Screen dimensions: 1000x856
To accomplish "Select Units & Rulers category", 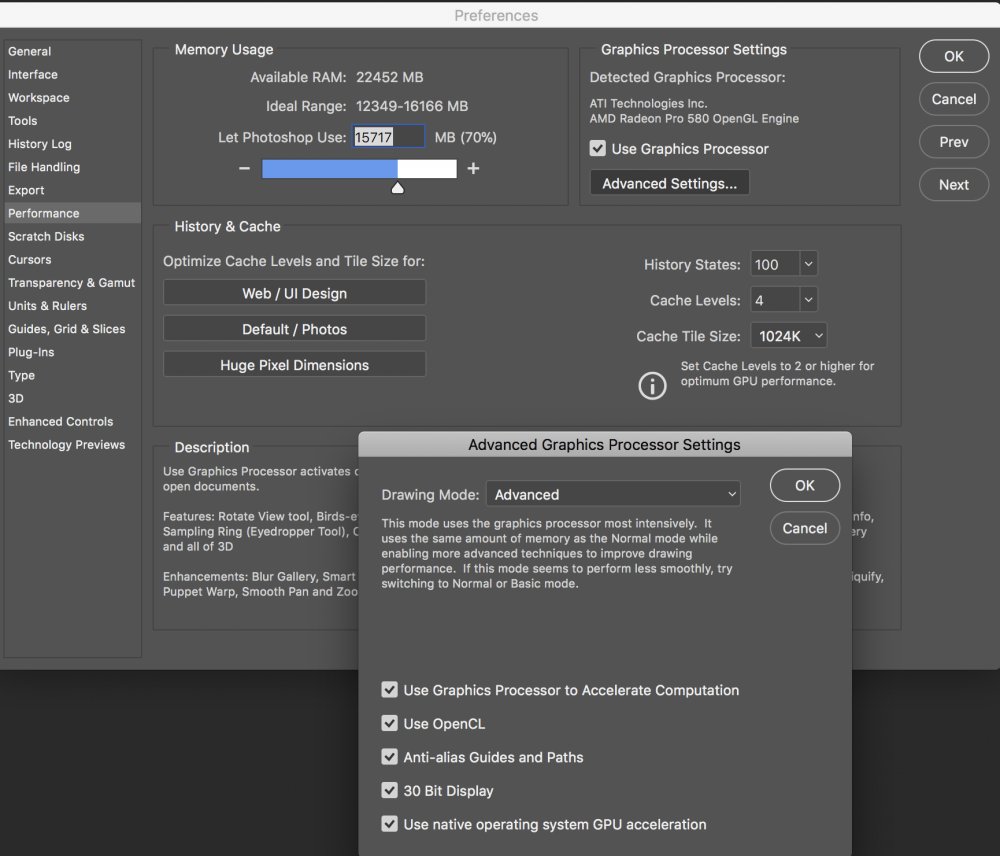I will click(x=48, y=306).
